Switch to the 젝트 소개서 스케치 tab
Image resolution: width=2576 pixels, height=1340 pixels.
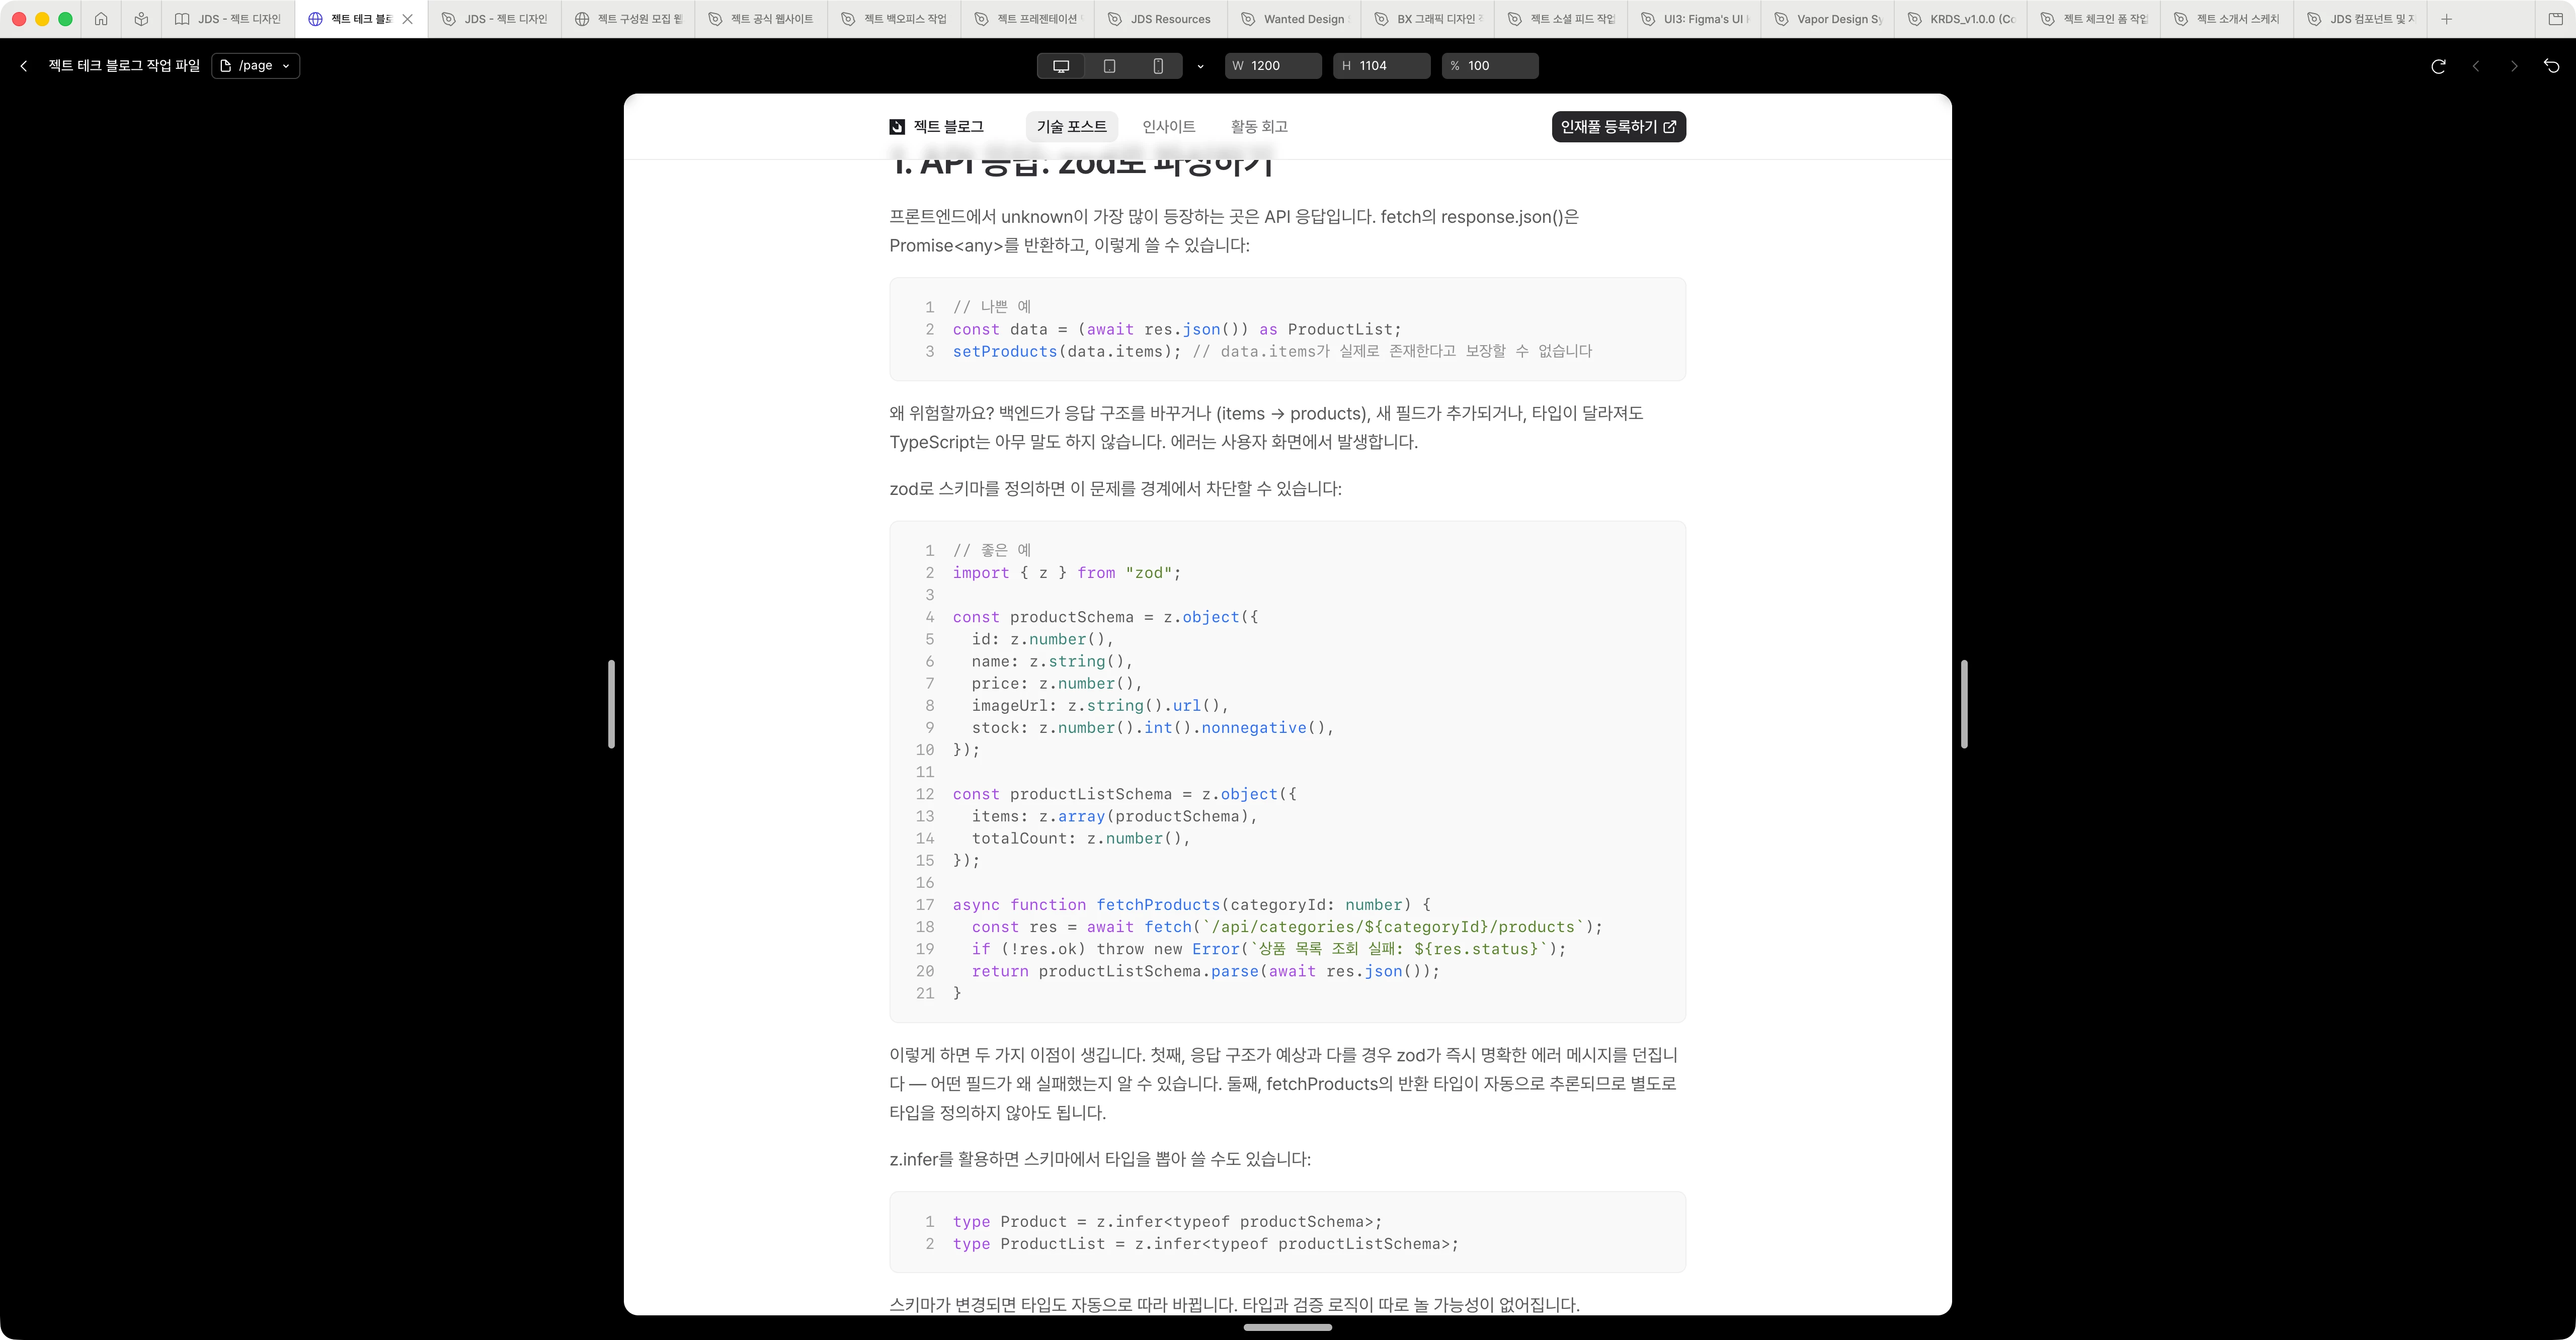click(2226, 19)
